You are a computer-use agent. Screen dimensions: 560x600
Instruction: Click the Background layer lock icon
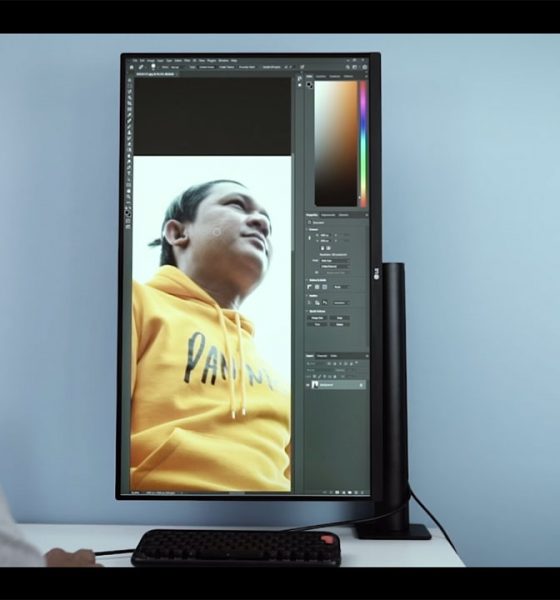[361, 385]
